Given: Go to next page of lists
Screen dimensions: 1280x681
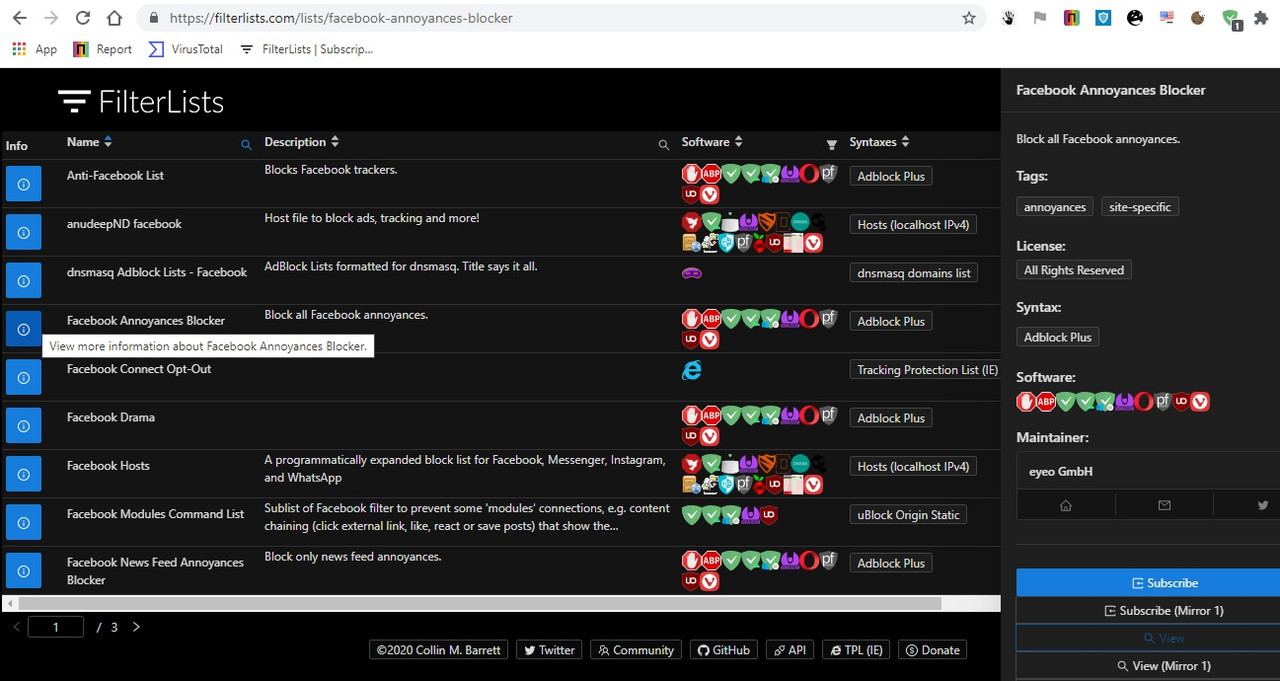Looking at the screenshot, I should [x=137, y=627].
